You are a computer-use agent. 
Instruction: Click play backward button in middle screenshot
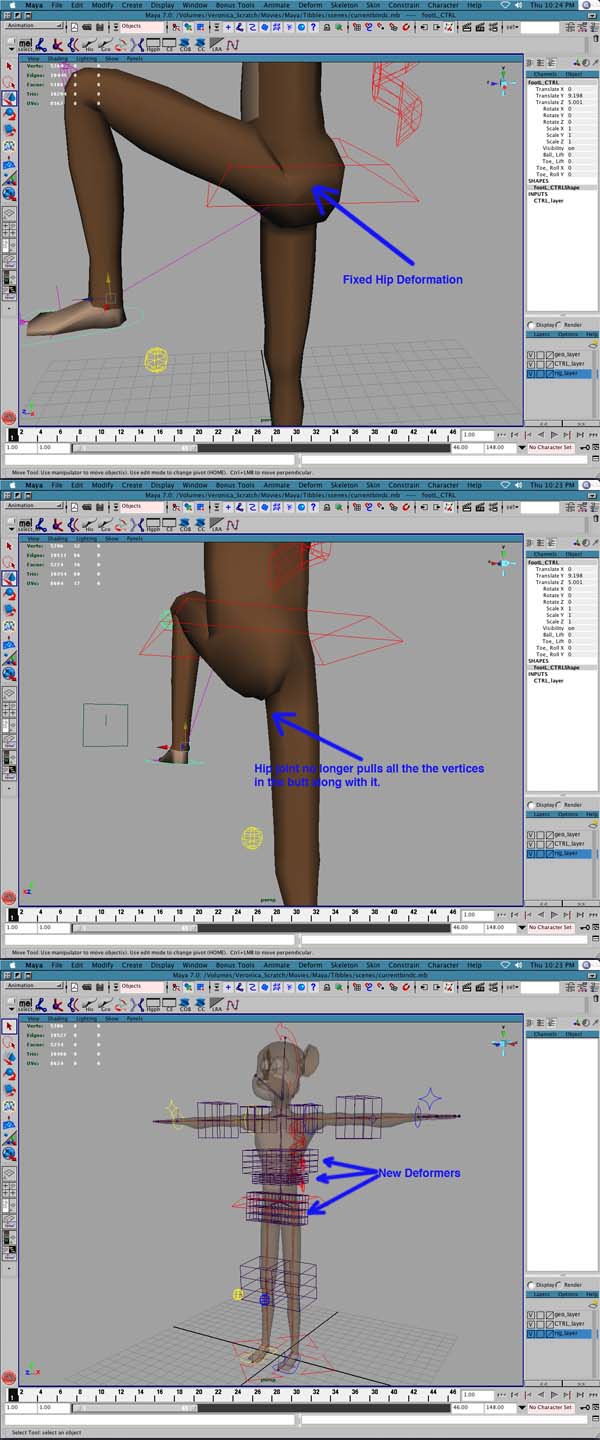tap(541, 915)
